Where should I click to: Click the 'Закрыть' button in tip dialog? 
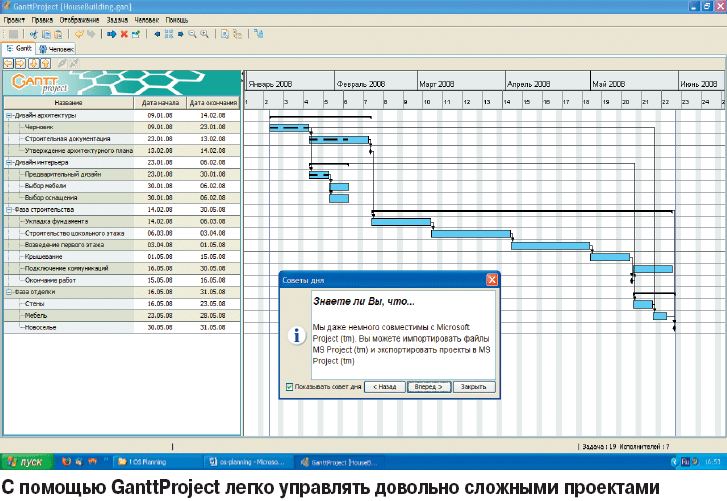coord(474,386)
